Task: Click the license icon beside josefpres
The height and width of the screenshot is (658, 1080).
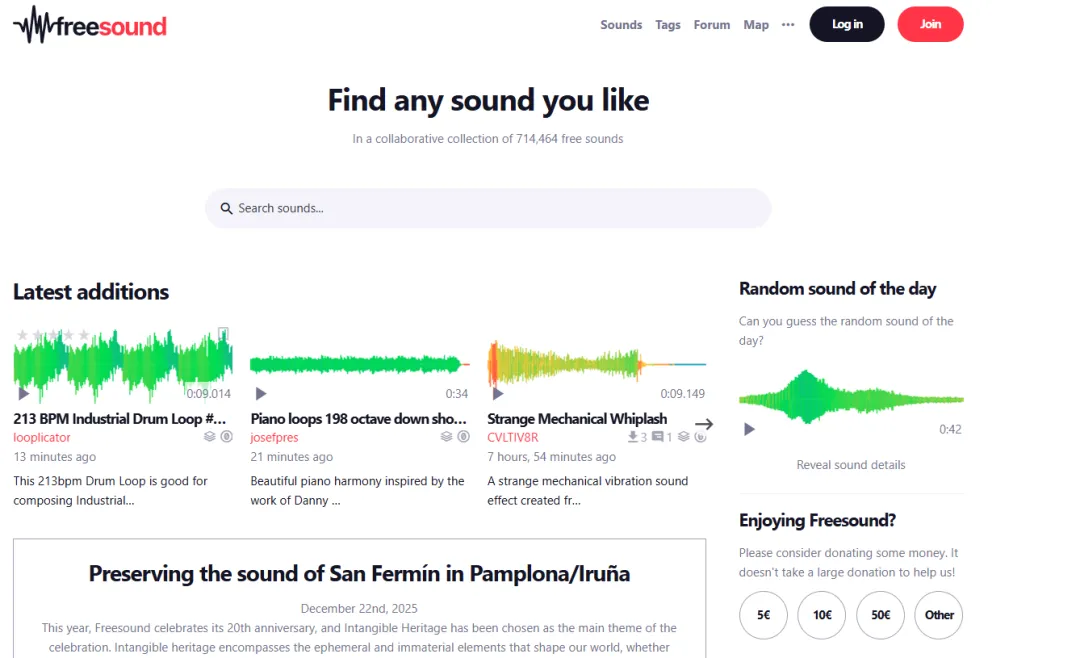Action: (464, 437)
